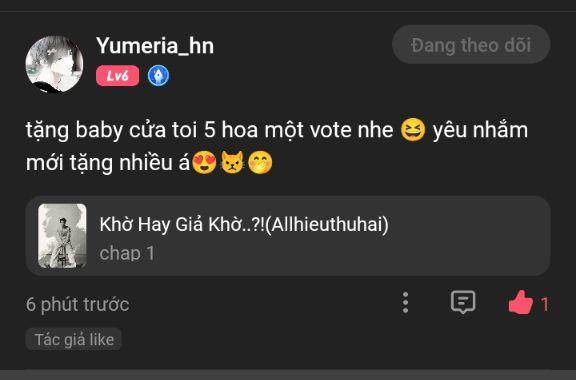Select the chap 1 chapter label
This screenshot has height=380, width=576.
point(127,253)
